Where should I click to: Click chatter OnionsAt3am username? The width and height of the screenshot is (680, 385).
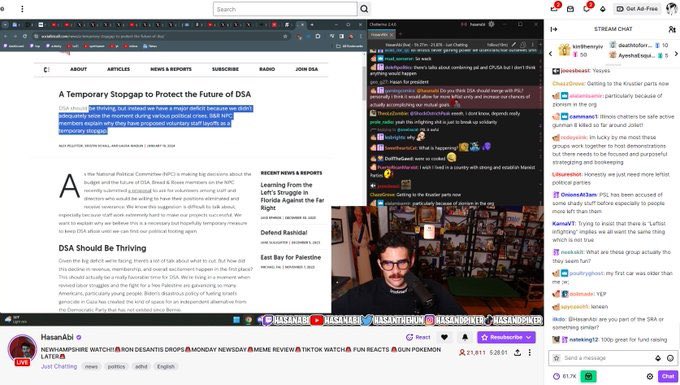(x=579, y=195)
